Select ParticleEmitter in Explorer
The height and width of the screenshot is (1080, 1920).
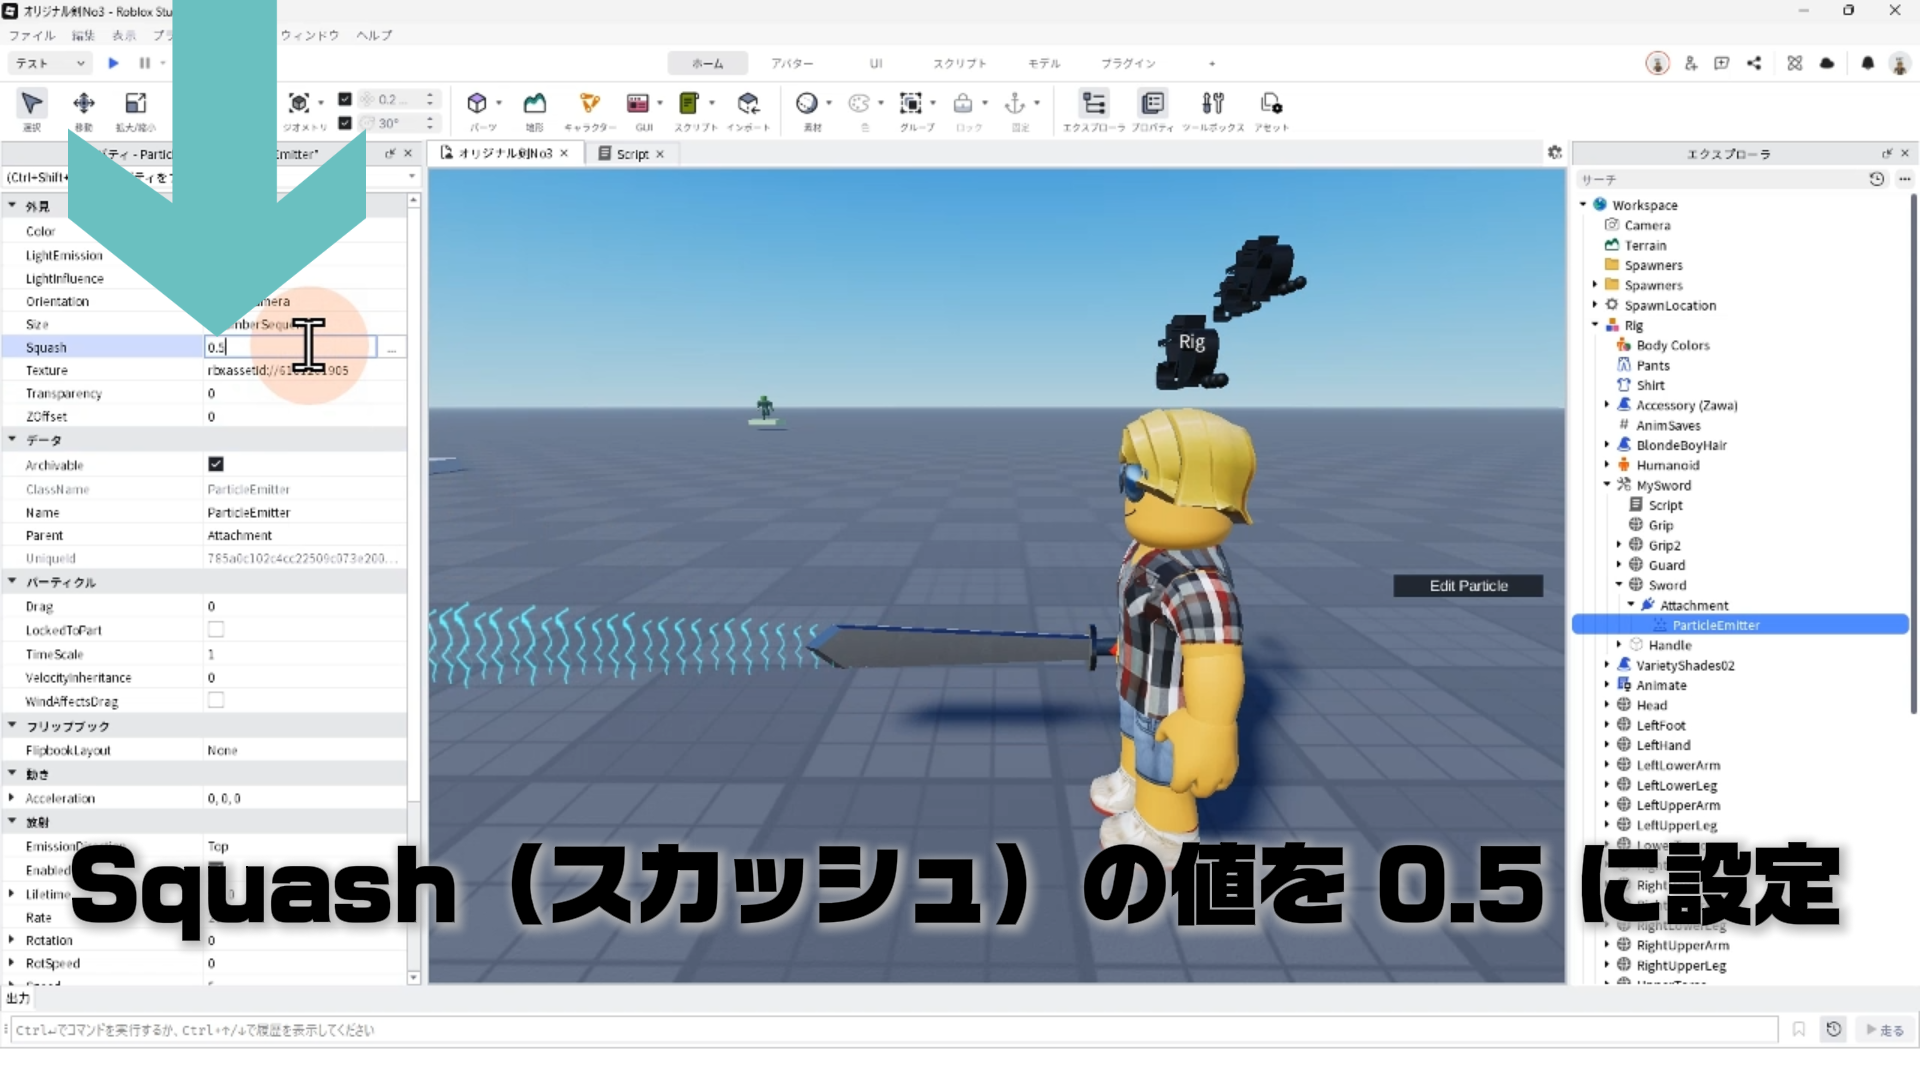point(1715,625)
